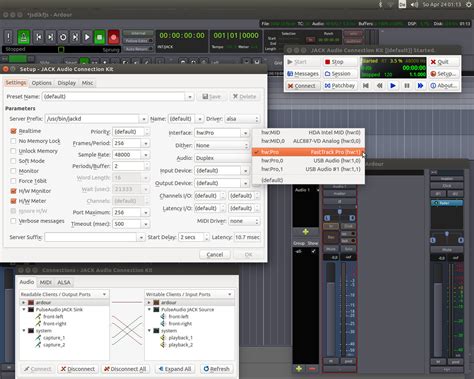Quit the JACK control application
The width and height of the screenshot is (474, 379).
[x=444, y=62]
